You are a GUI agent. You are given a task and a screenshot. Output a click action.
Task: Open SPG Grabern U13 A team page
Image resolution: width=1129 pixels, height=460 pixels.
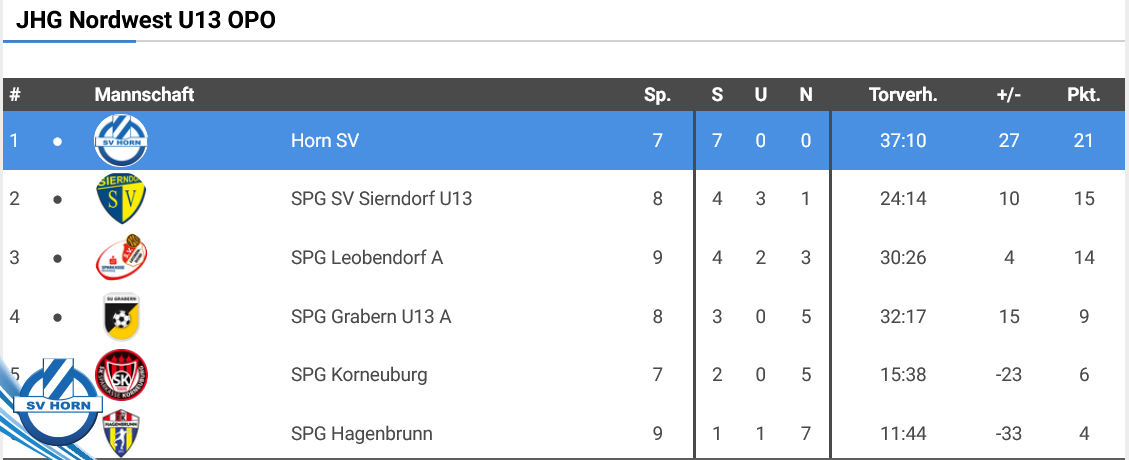(x=371, y=317)
